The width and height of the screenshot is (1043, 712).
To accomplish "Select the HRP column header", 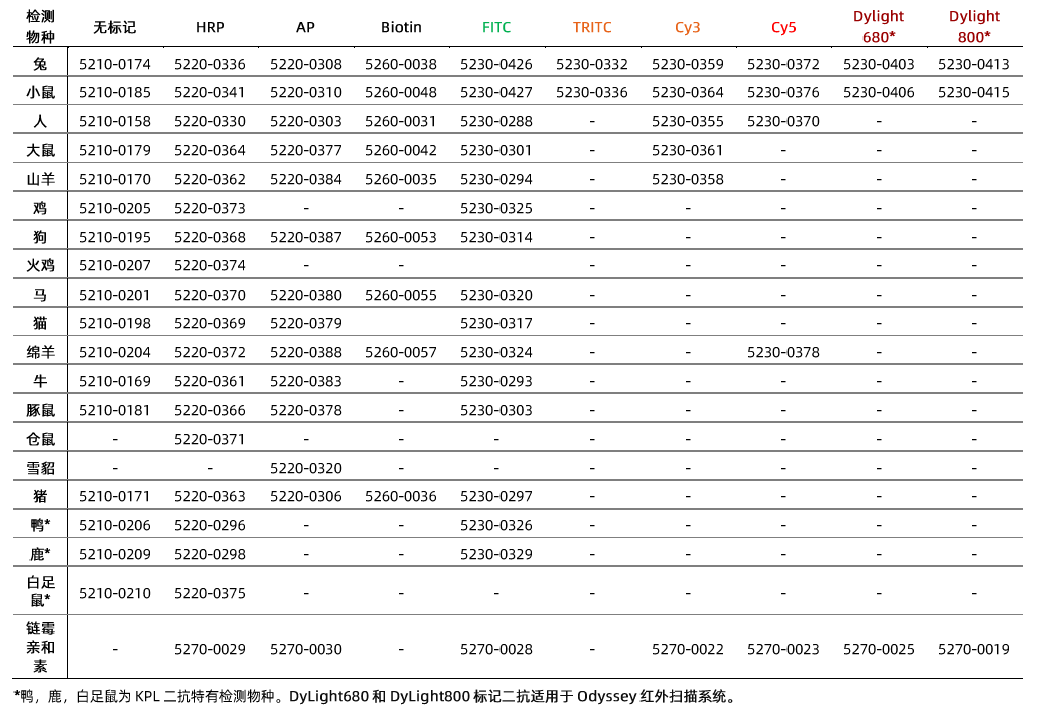I will pyautogui.click(x=210, y=27).
